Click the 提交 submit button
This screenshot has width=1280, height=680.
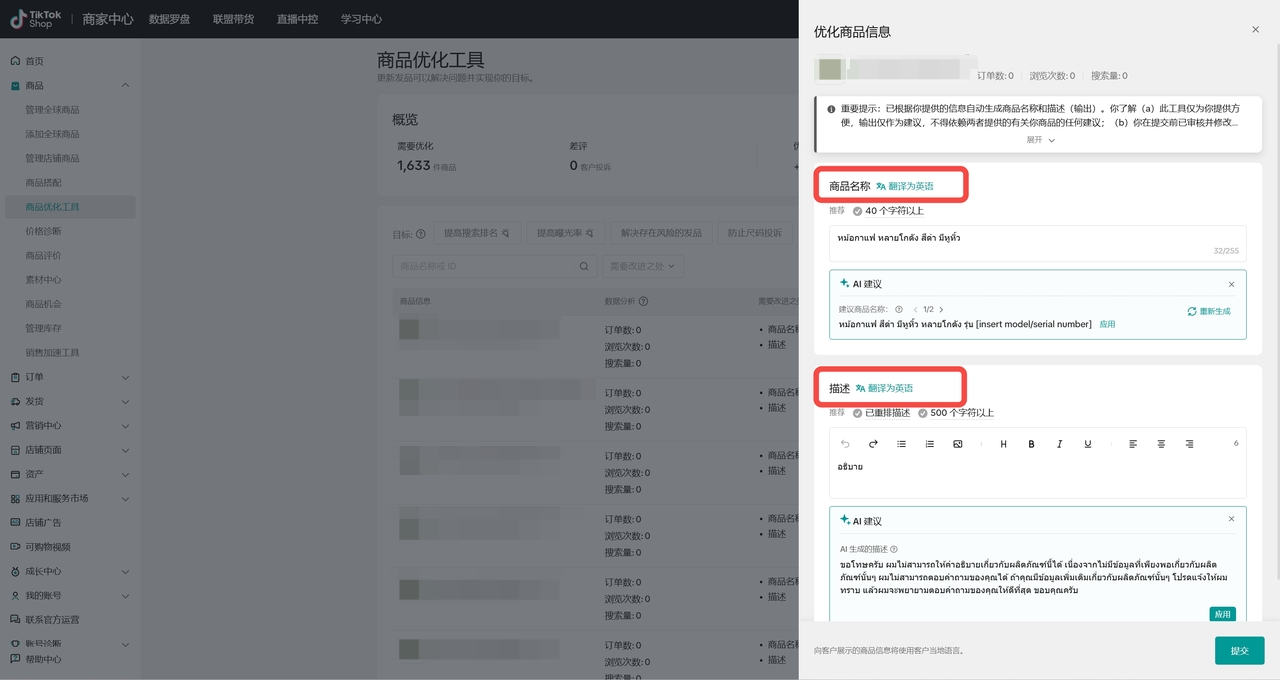[1239, 650]
